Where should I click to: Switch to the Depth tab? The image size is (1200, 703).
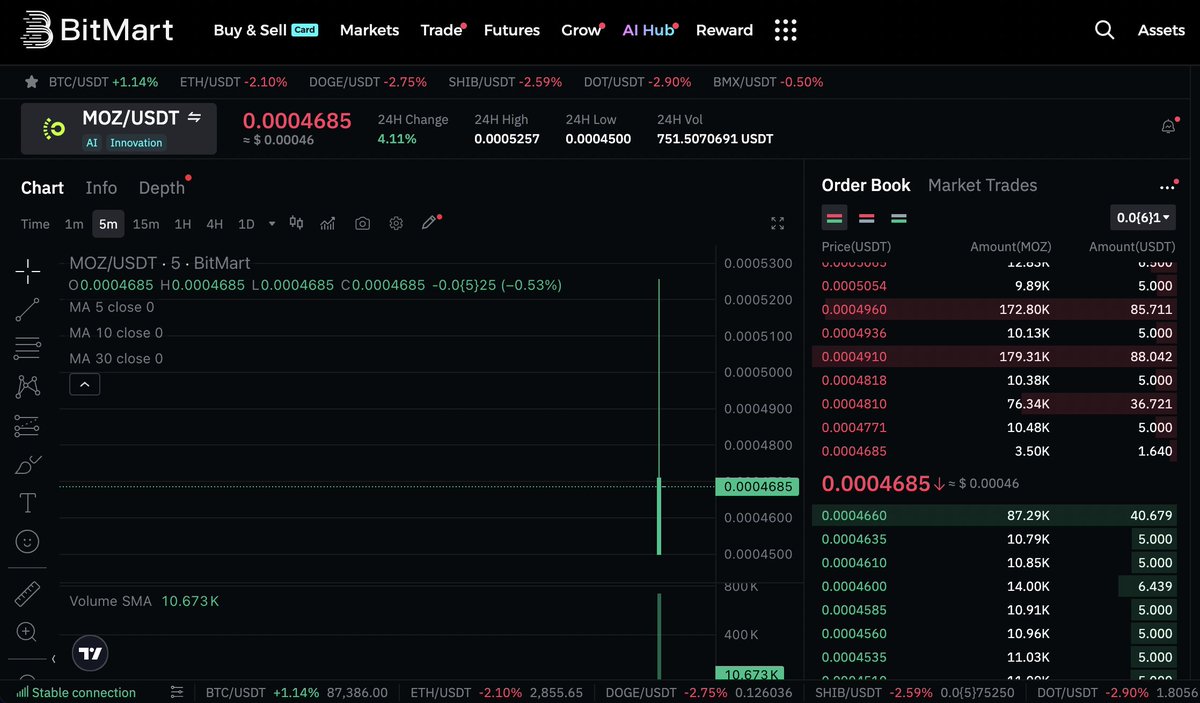163,188
